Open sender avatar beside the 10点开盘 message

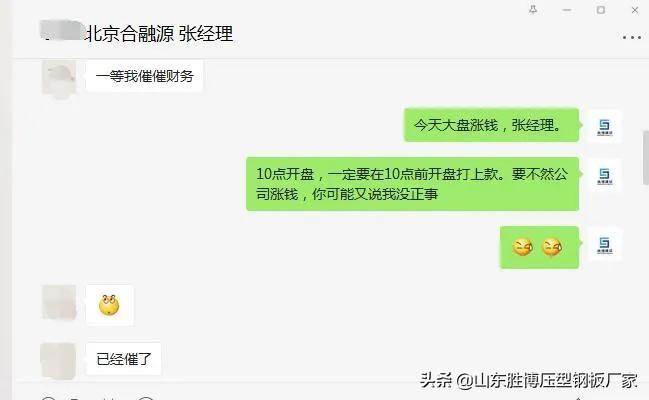pos(605,175)
